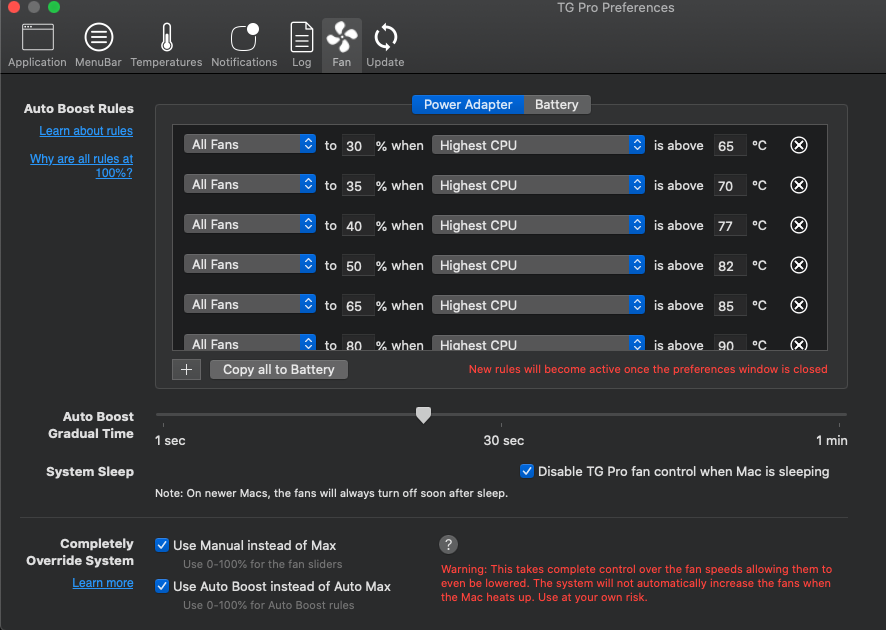The height and width of the screenshot is (630, 886).
Task: Open Highest CPU dropdown in 65 °C rule
Action: pos(538,145)
